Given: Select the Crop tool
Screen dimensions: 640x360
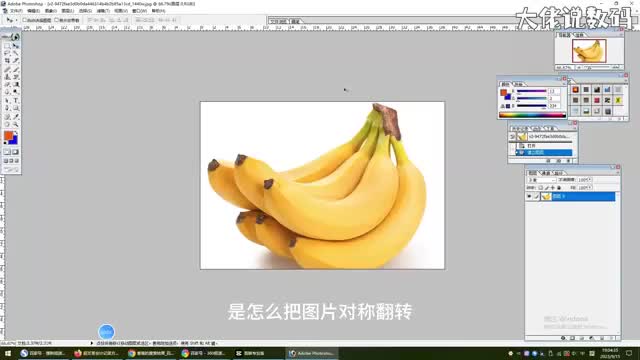Looking at the screenshot, I should (x=7, y=61).
